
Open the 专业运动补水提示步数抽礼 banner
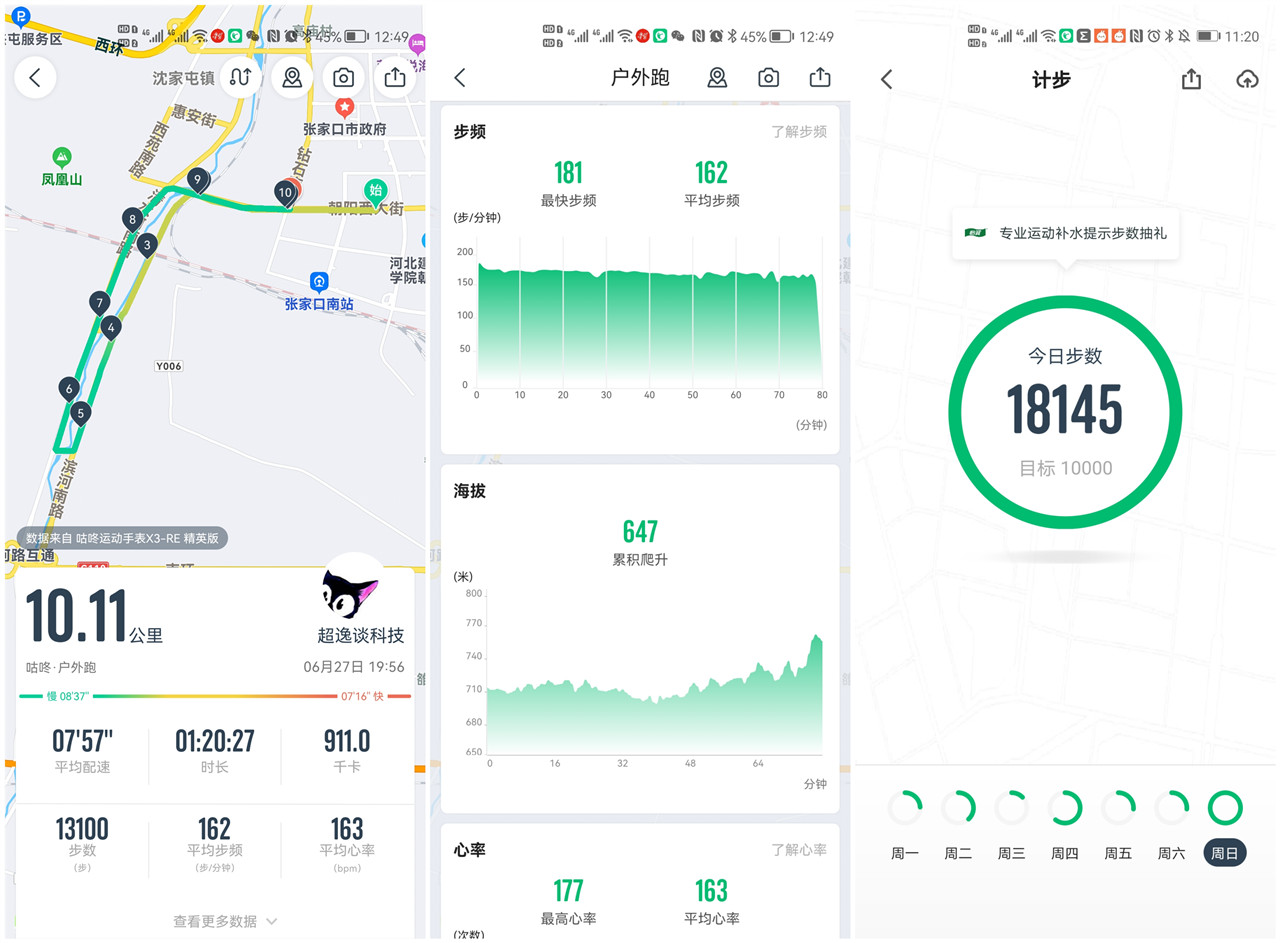1065,233
